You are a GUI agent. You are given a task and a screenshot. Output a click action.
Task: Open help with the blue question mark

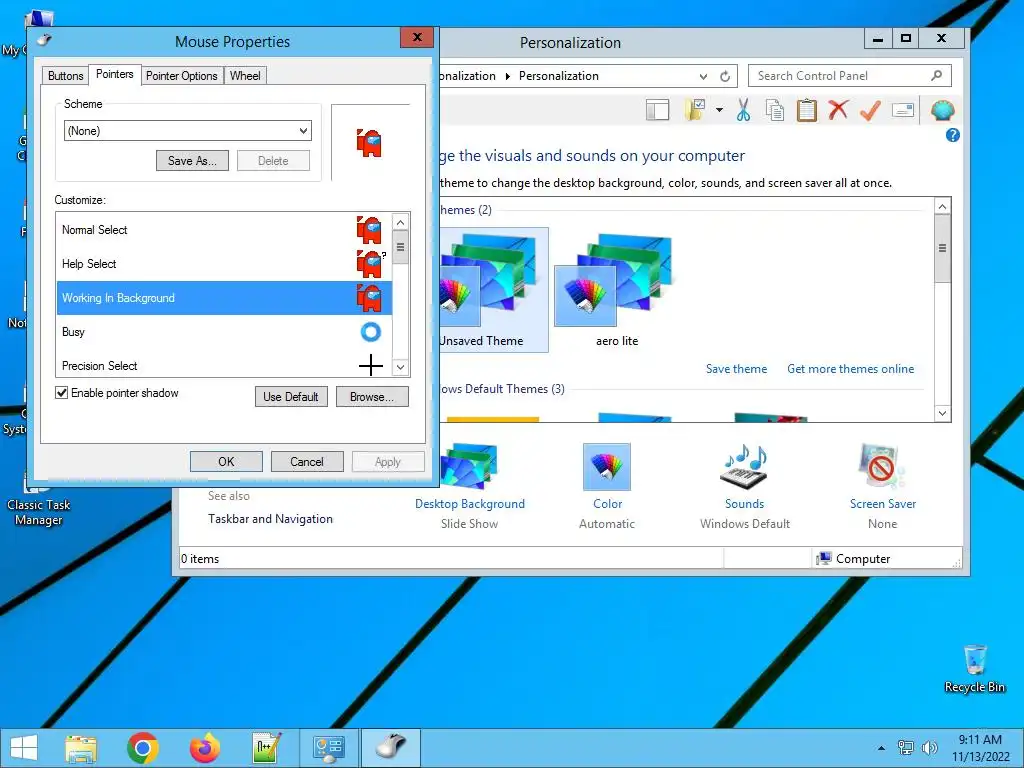point(952,135)
